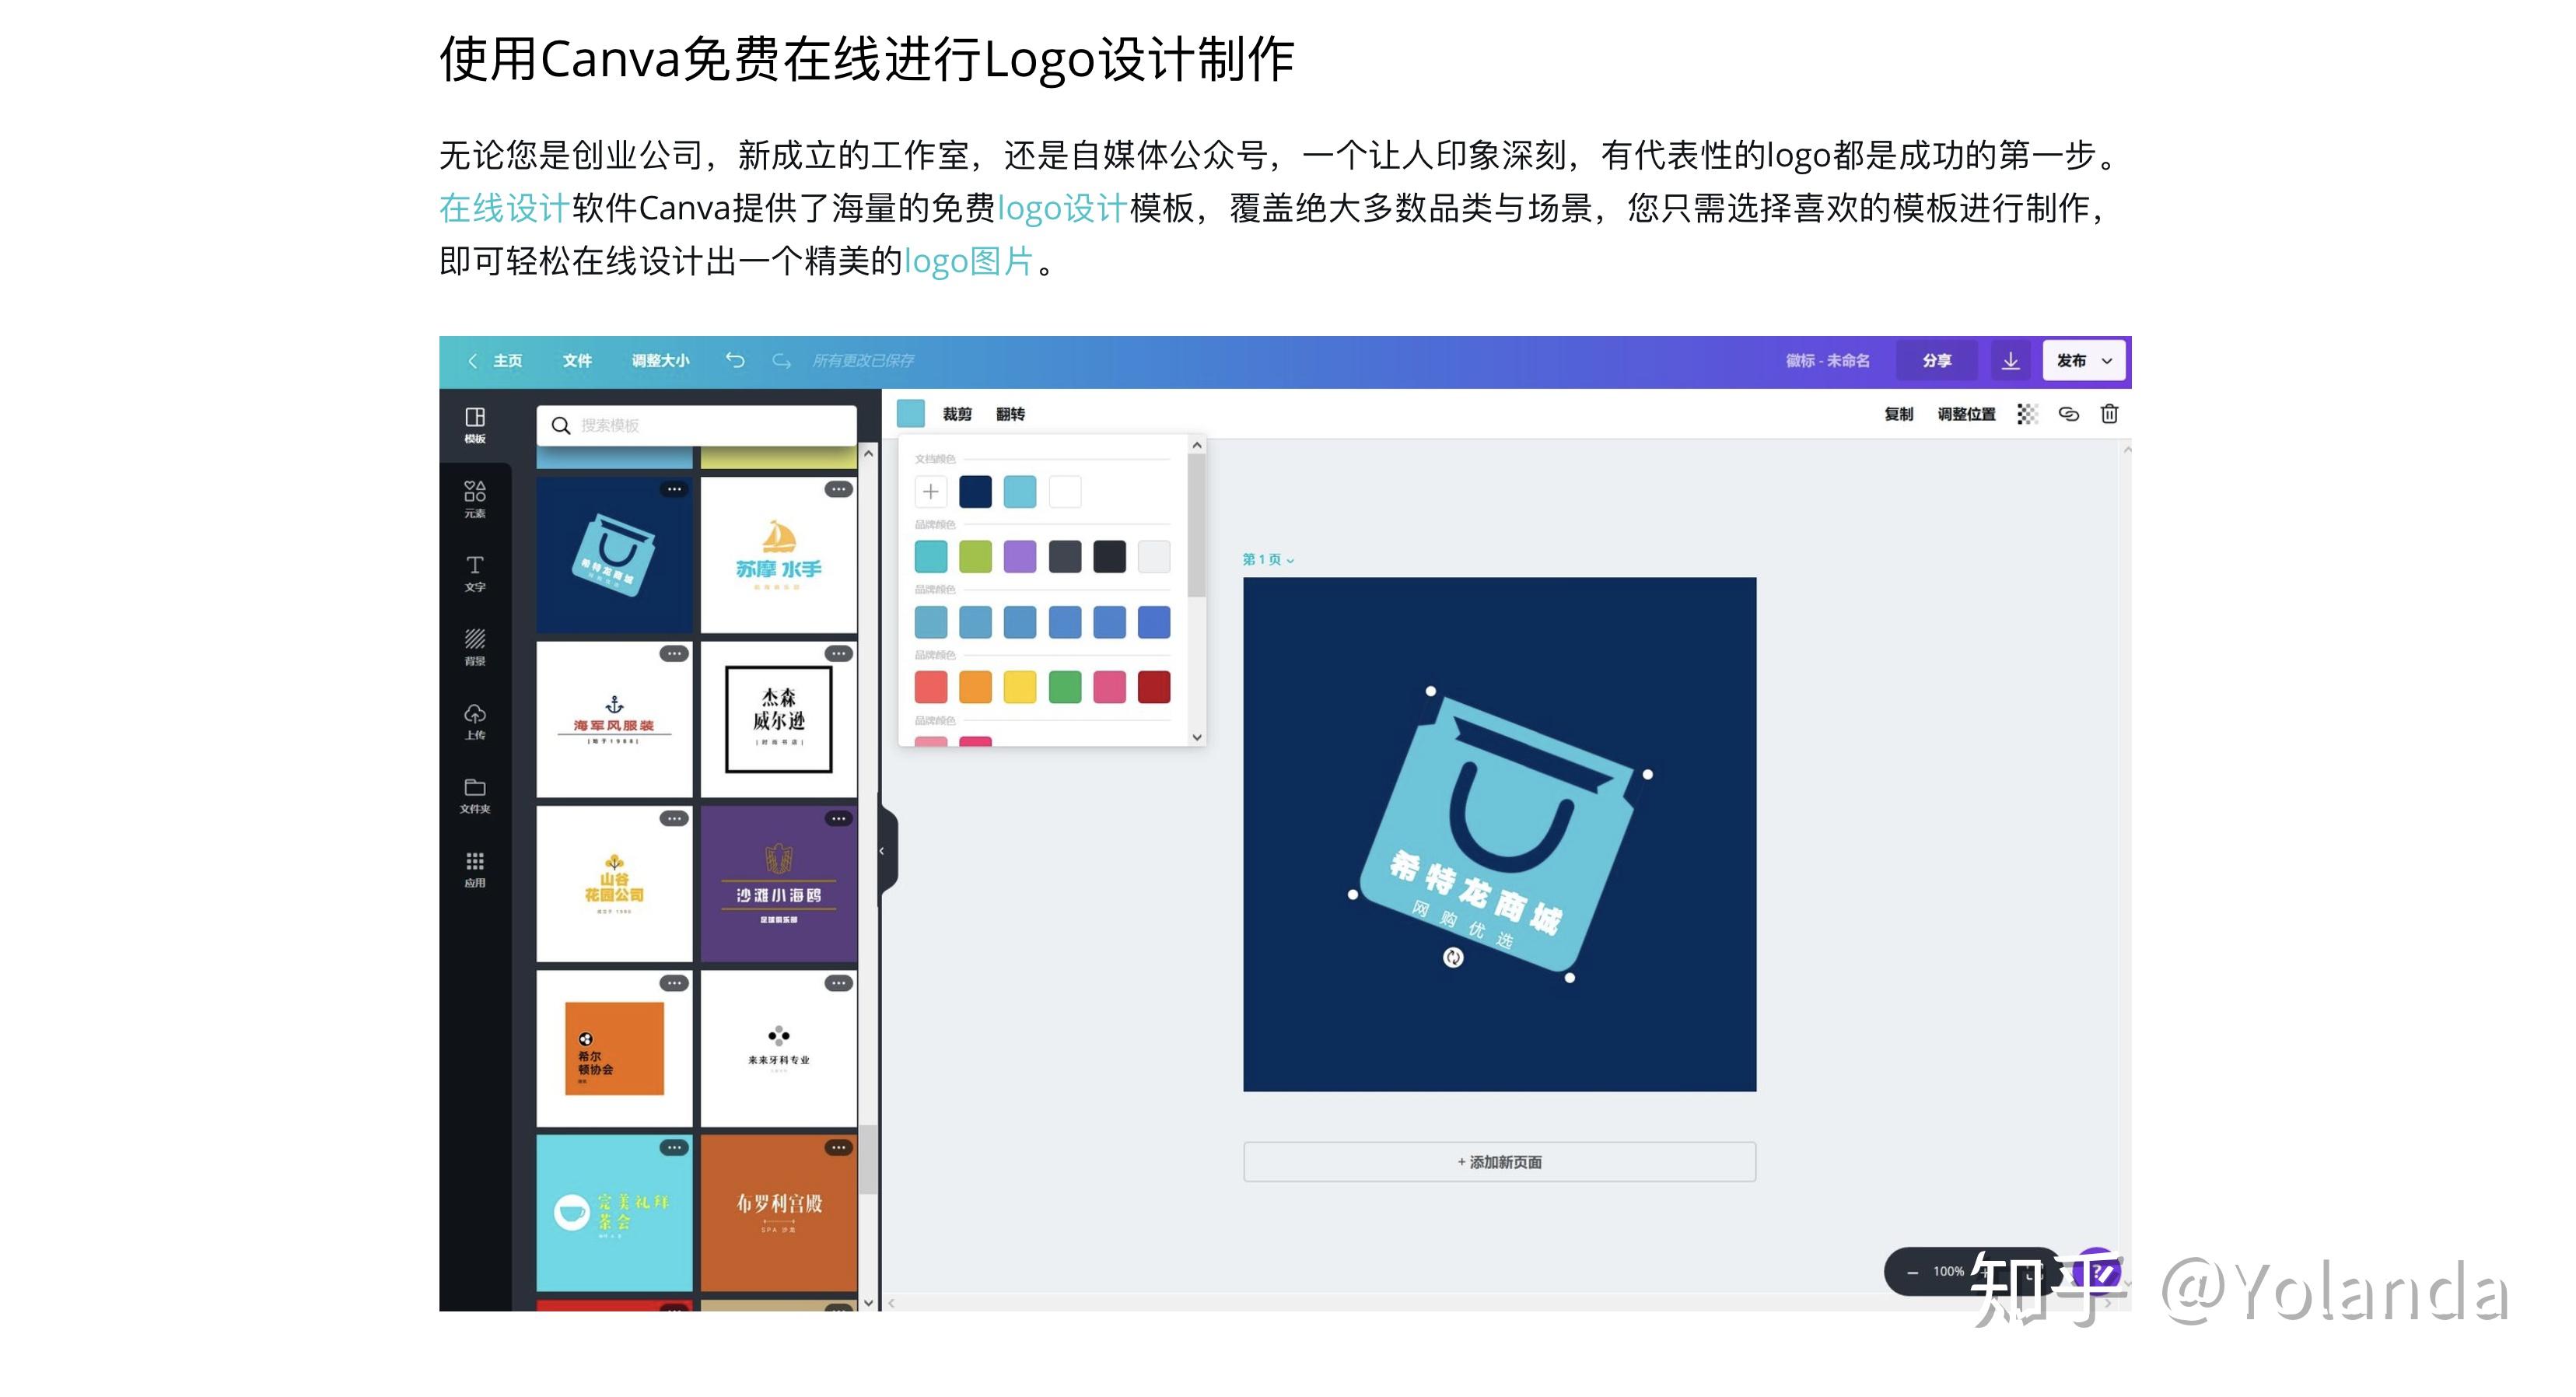2576x1397 pixels.
Task: Click the color panel scroll down arrow
Action: [1196, 737]
